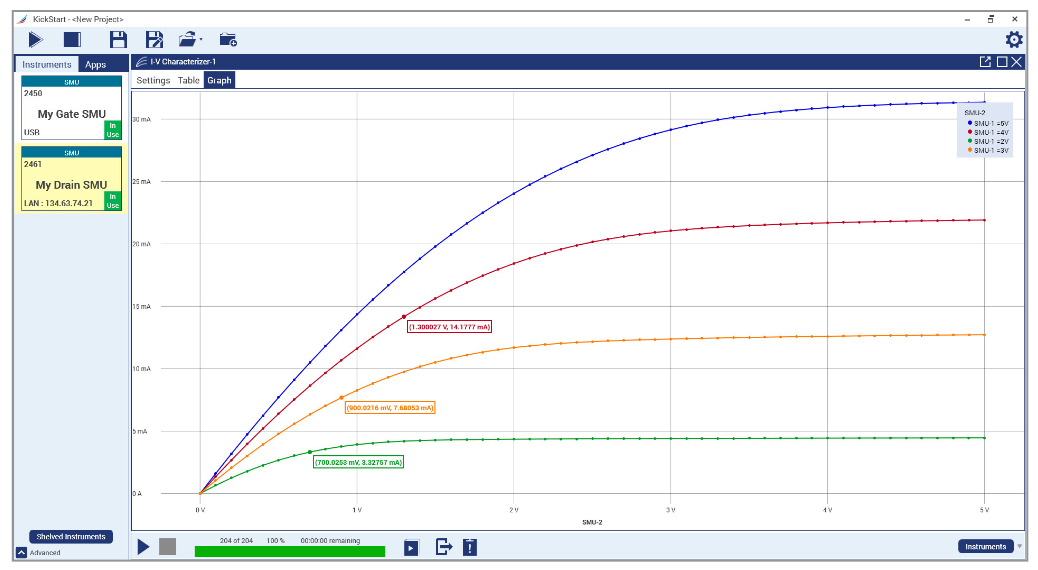Select the My Gate SMU 2450 instrument card
Image resolution: width=1038 pixels, height=570 pixels.
tap(71, 107)
